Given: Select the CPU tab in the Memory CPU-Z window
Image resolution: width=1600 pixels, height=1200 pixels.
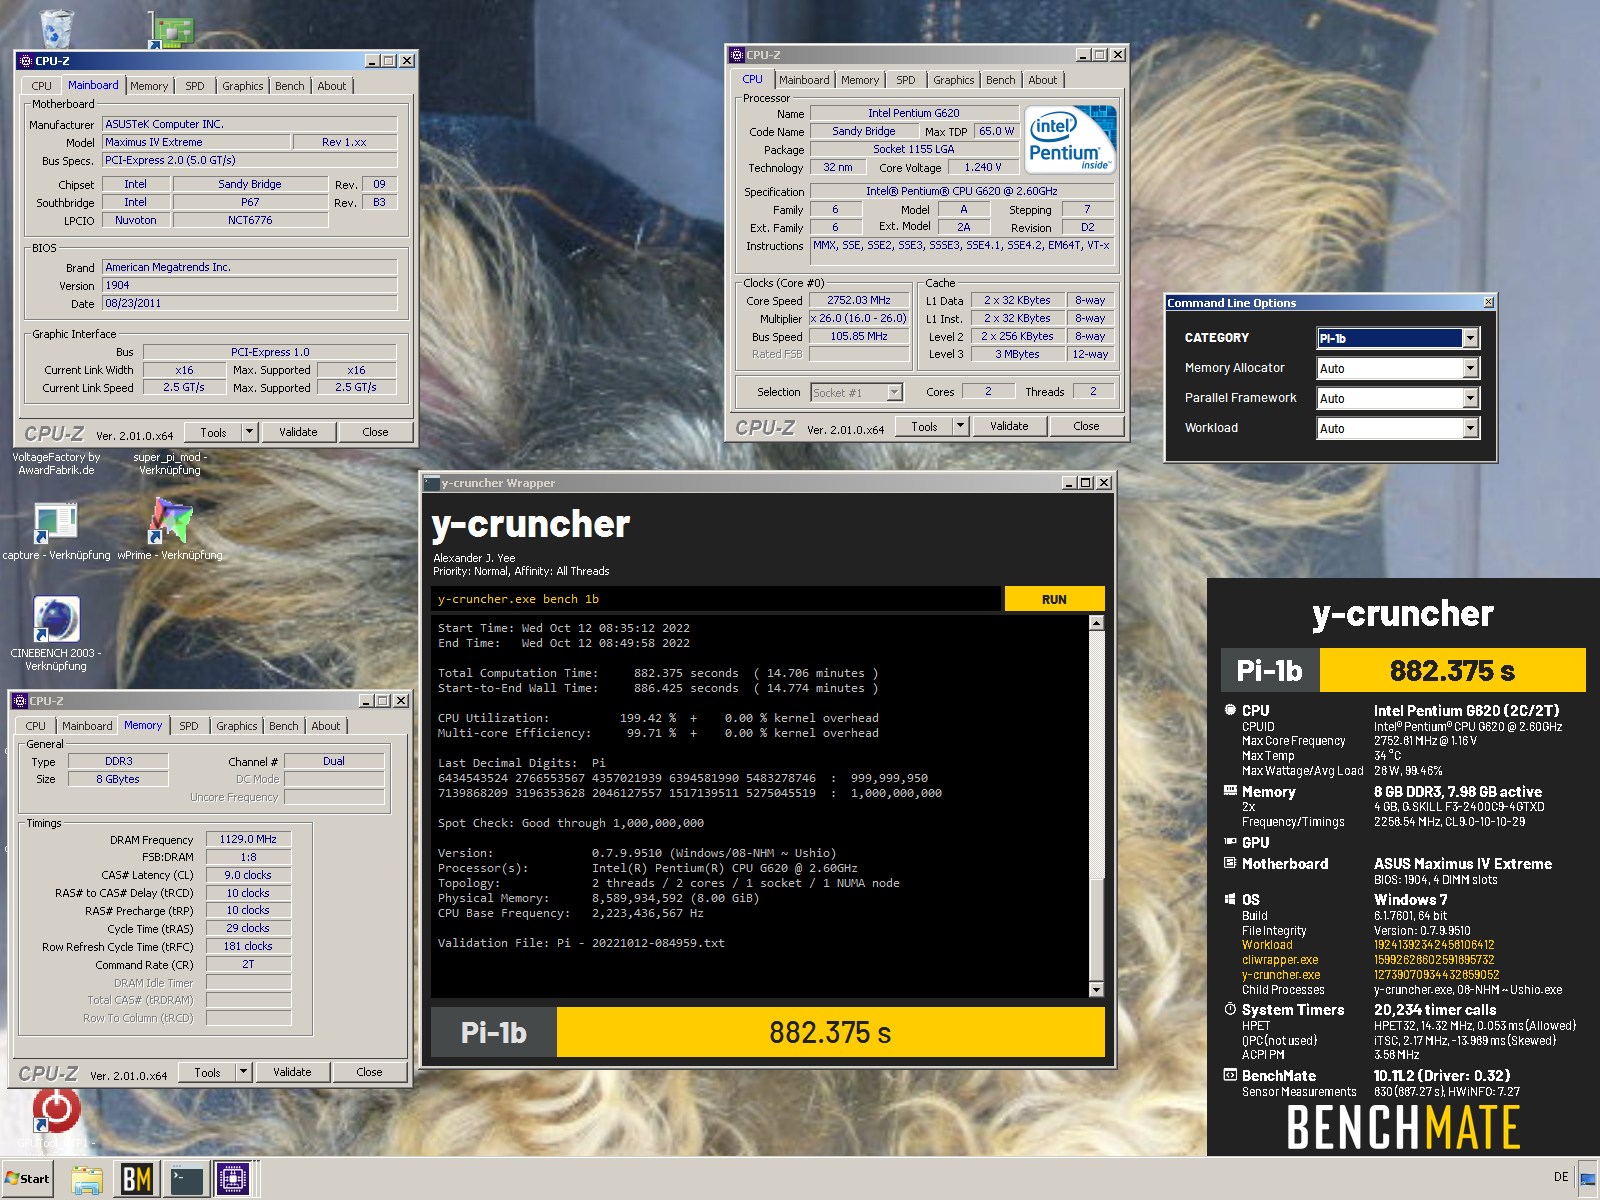Looking at the screenshot, I should coord(36,726).
